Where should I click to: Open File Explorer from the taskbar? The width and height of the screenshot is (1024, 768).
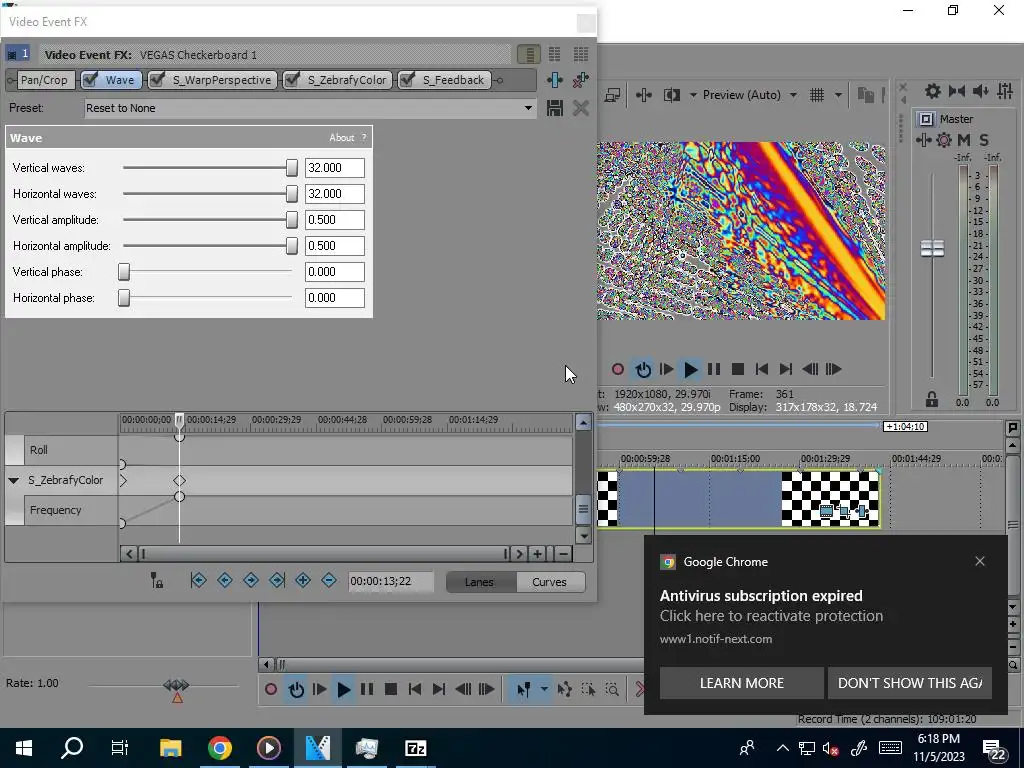point(170,748)
